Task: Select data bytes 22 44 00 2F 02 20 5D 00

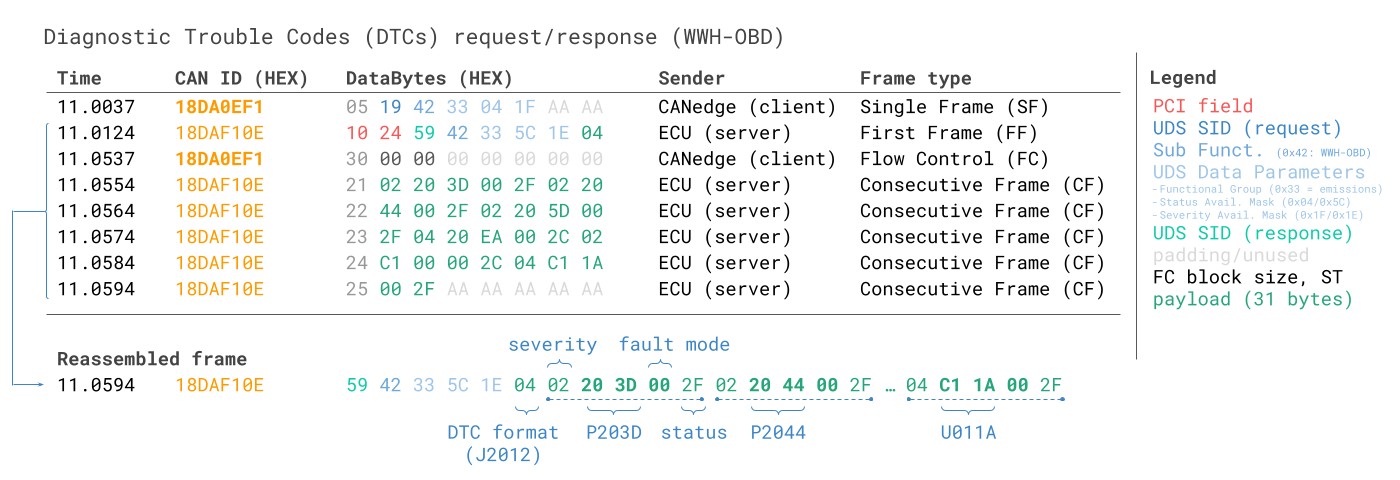Action: [475, 211]
